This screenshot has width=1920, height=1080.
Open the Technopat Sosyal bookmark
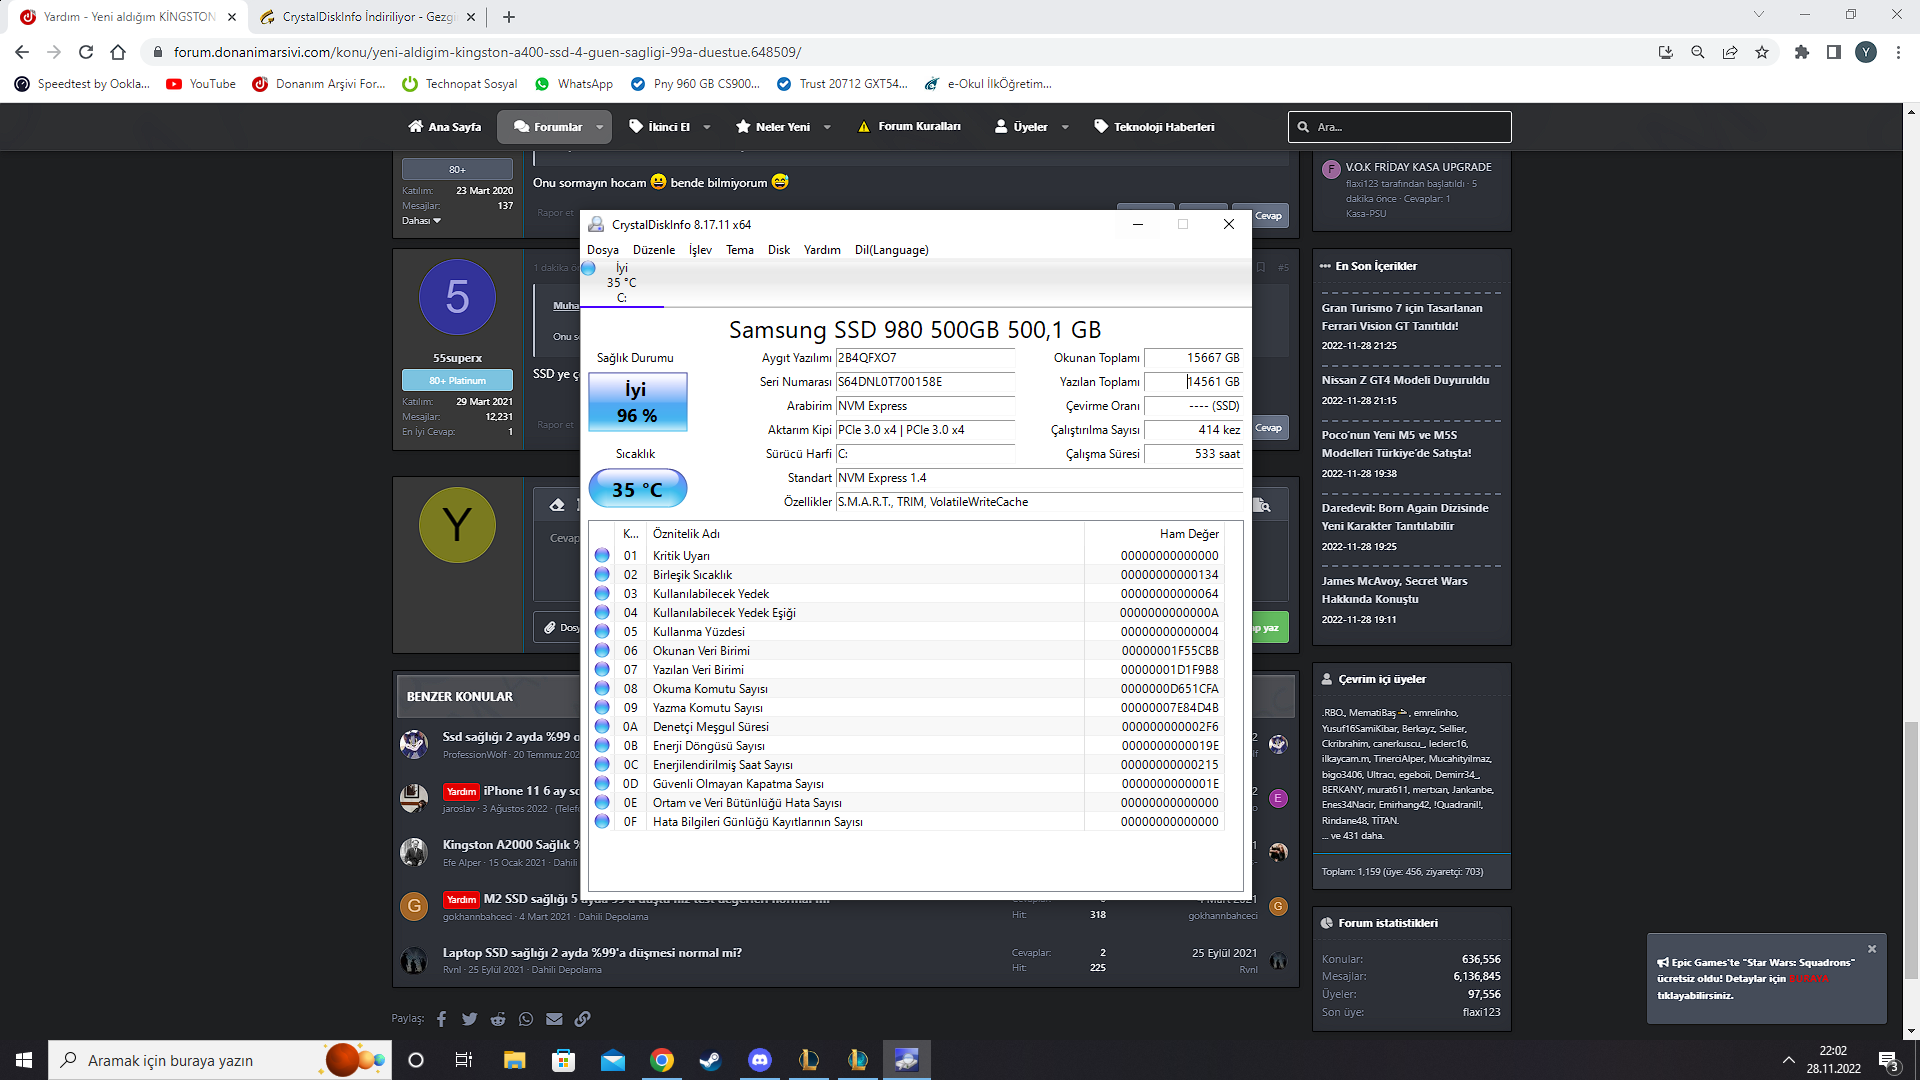point(460,84)
